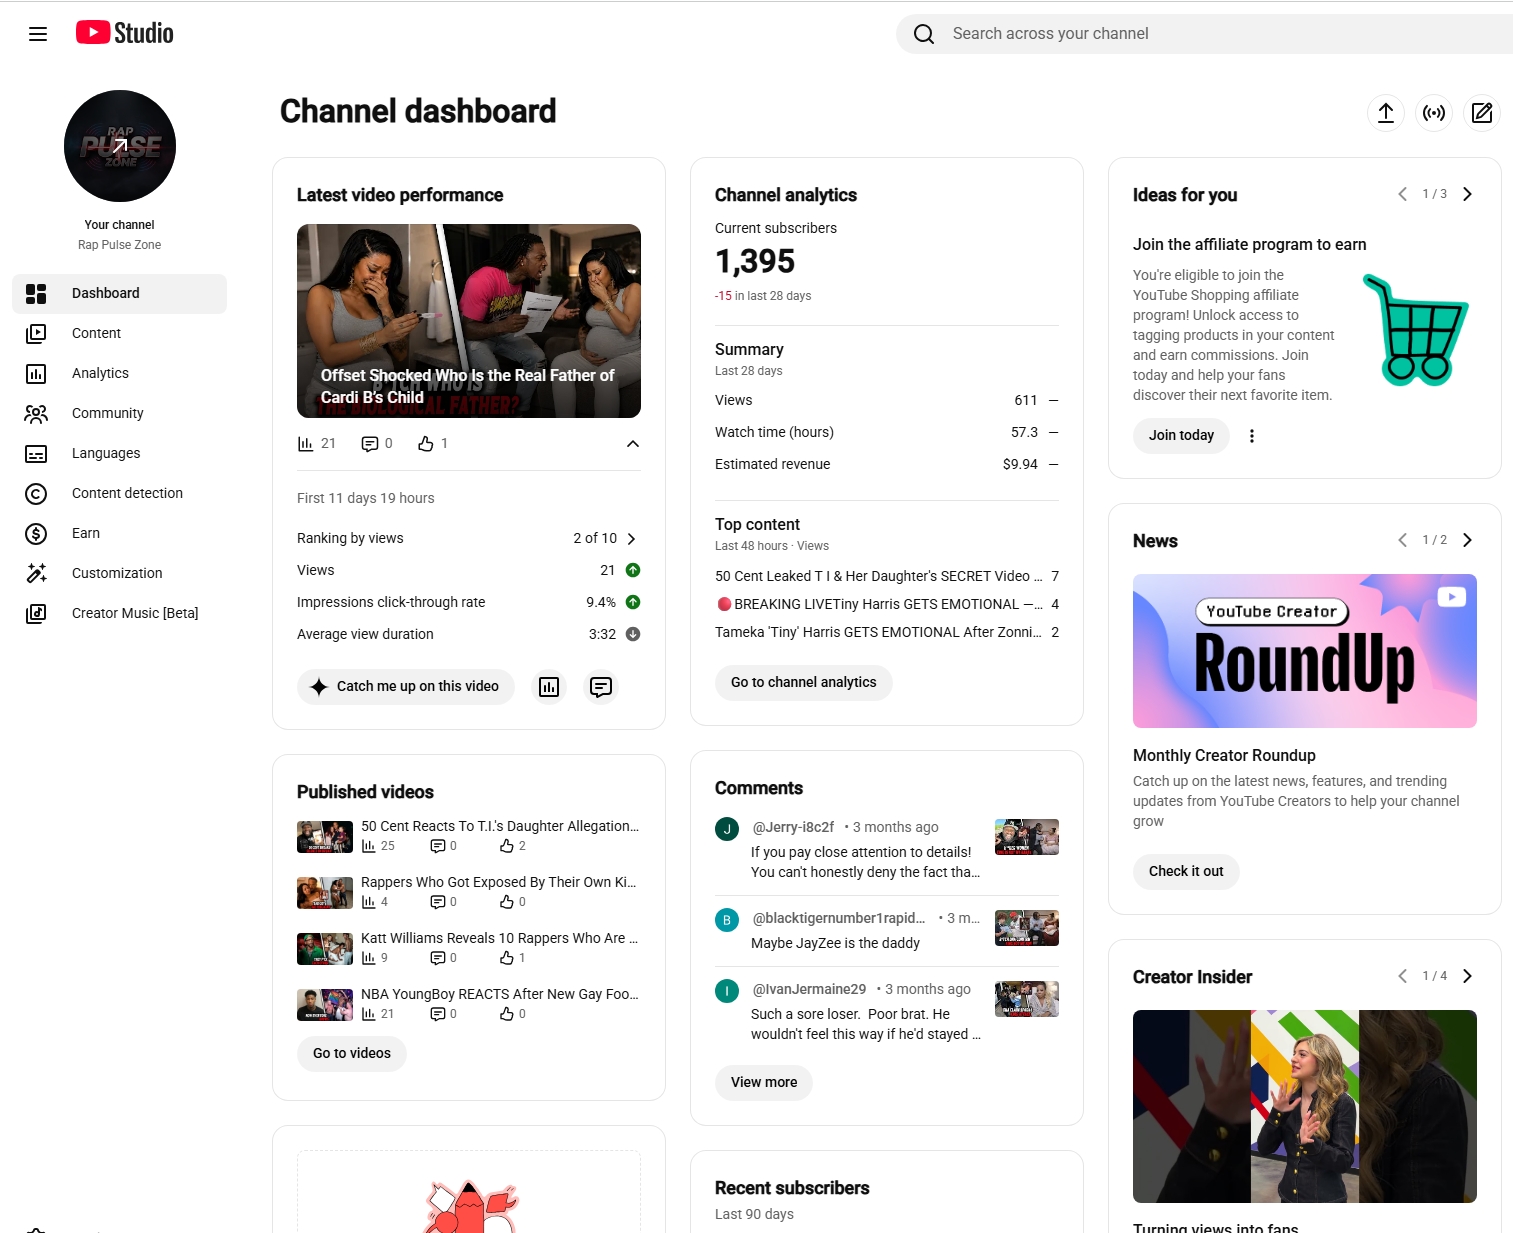Open the Creator Insider video thumbnail
Screen dimensions: 1513x1233
tap(1305, 1107)
